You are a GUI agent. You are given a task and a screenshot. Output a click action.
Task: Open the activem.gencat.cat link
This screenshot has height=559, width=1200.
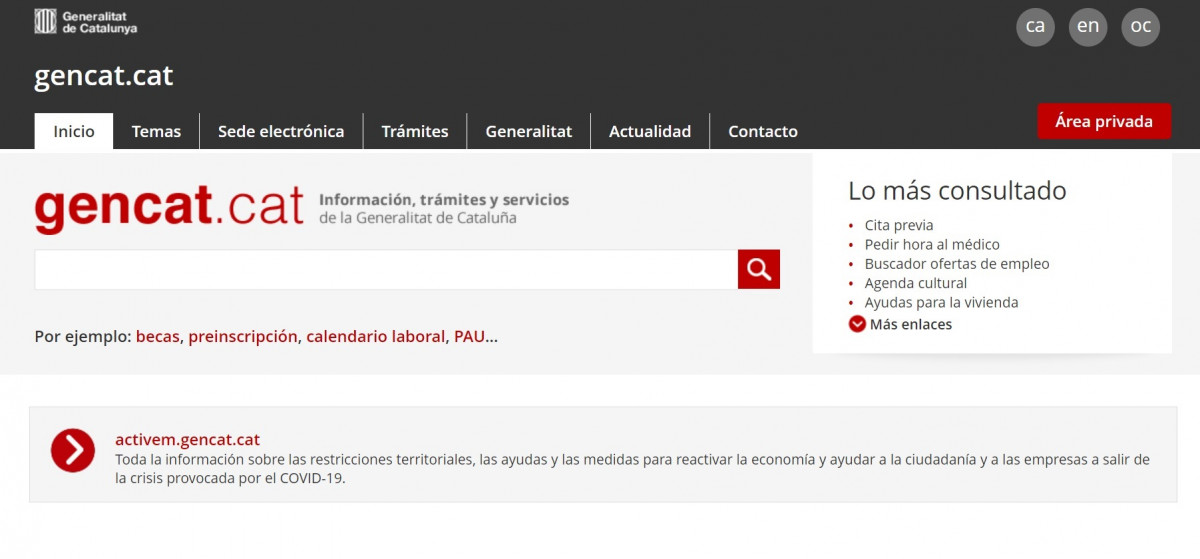pos(187,439)
